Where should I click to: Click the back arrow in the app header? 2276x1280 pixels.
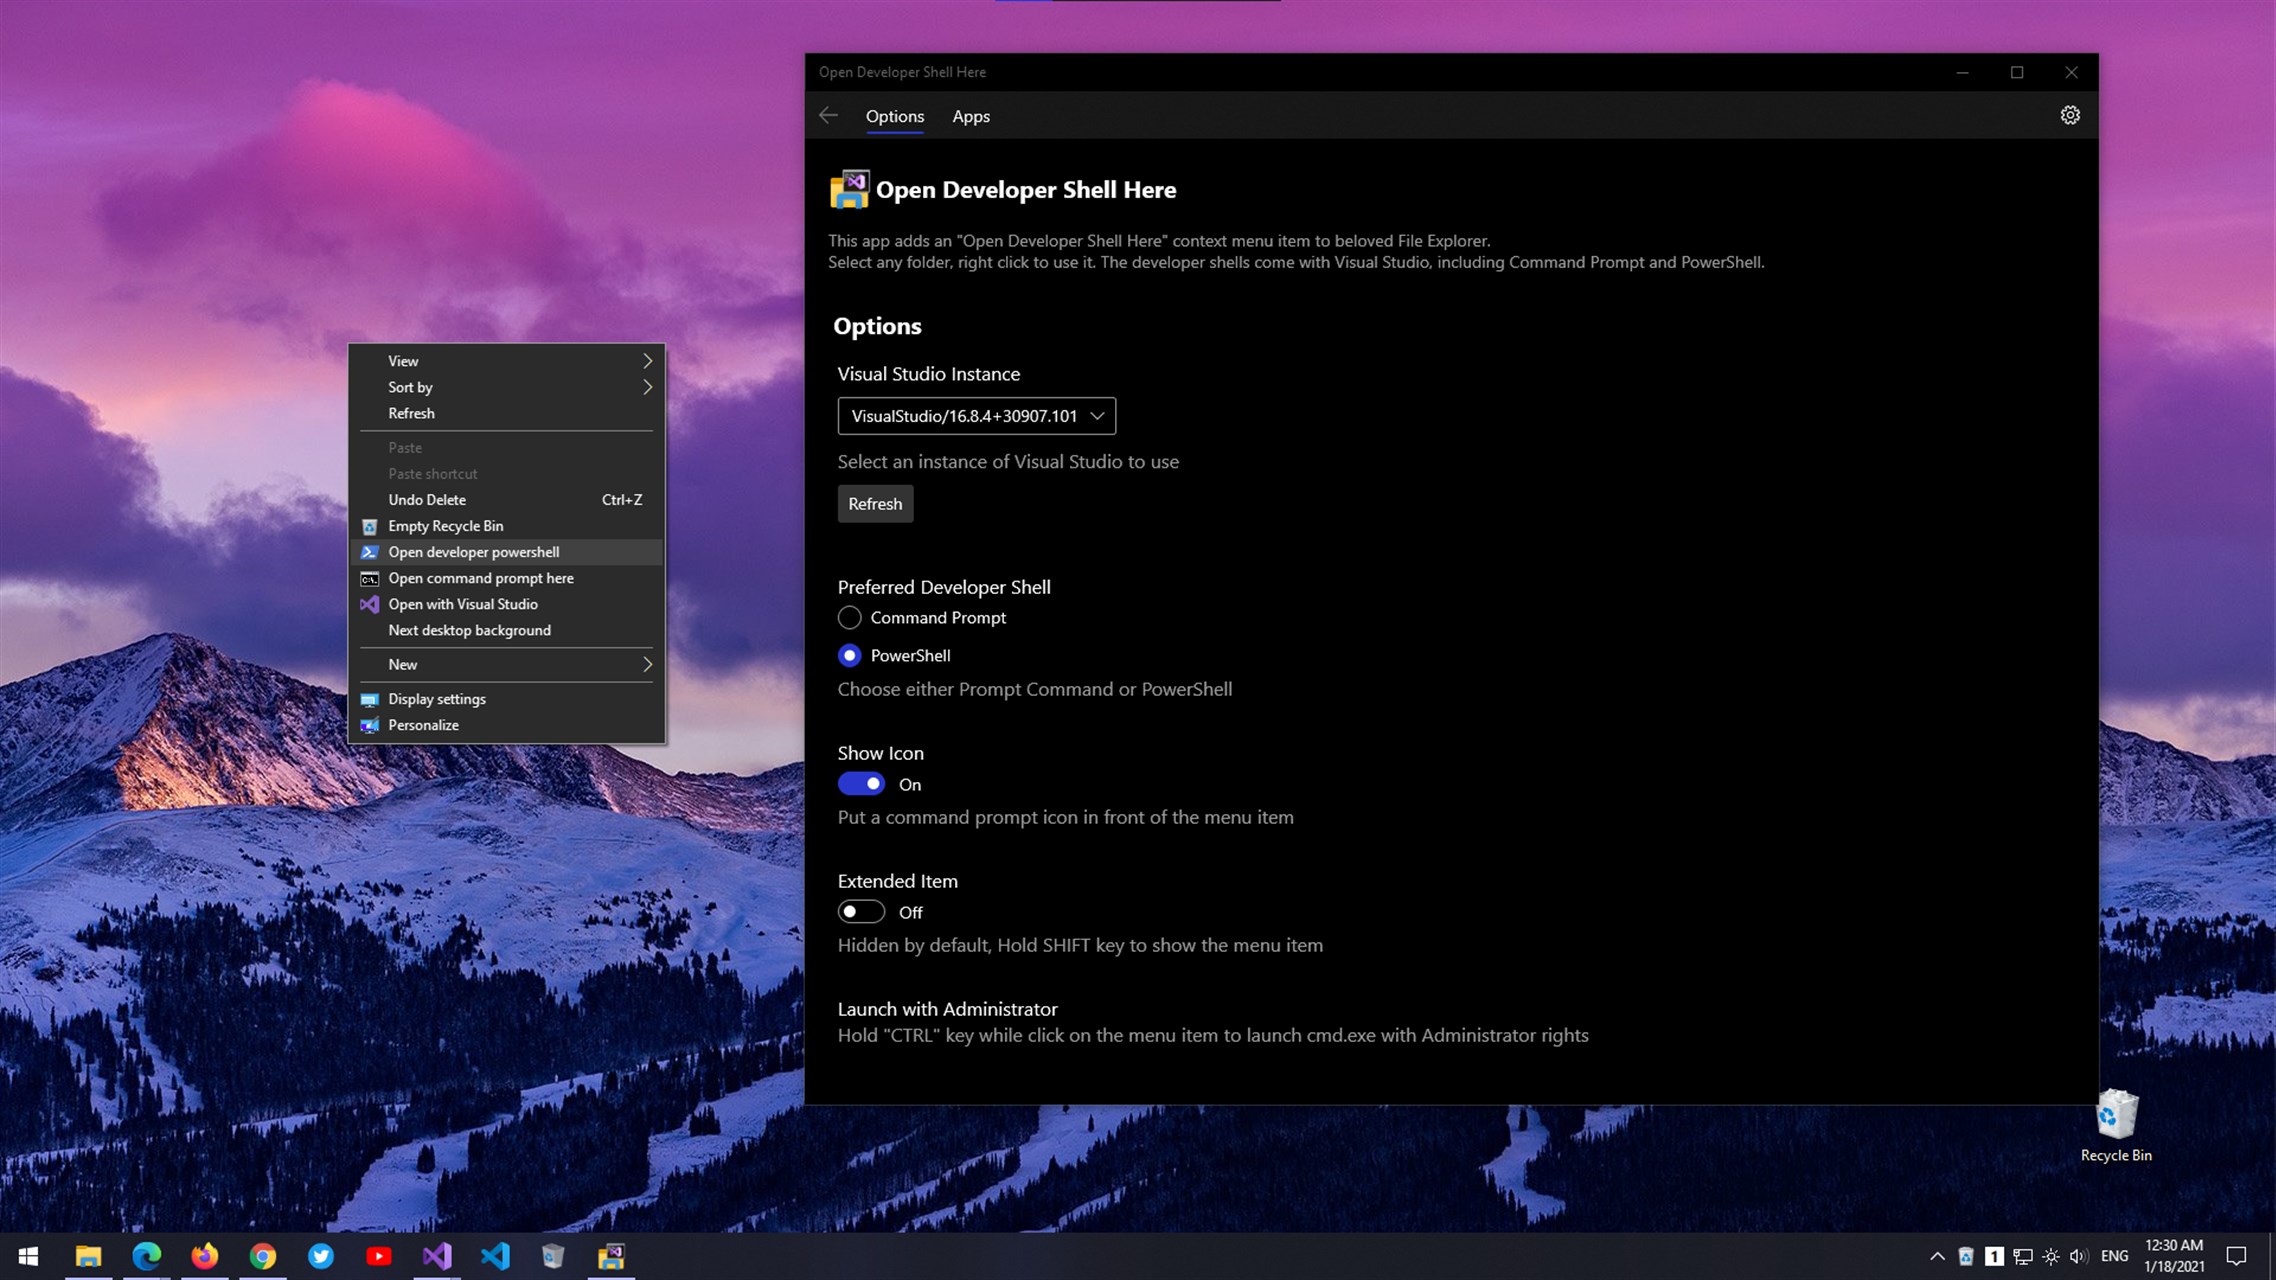point(828,116)
